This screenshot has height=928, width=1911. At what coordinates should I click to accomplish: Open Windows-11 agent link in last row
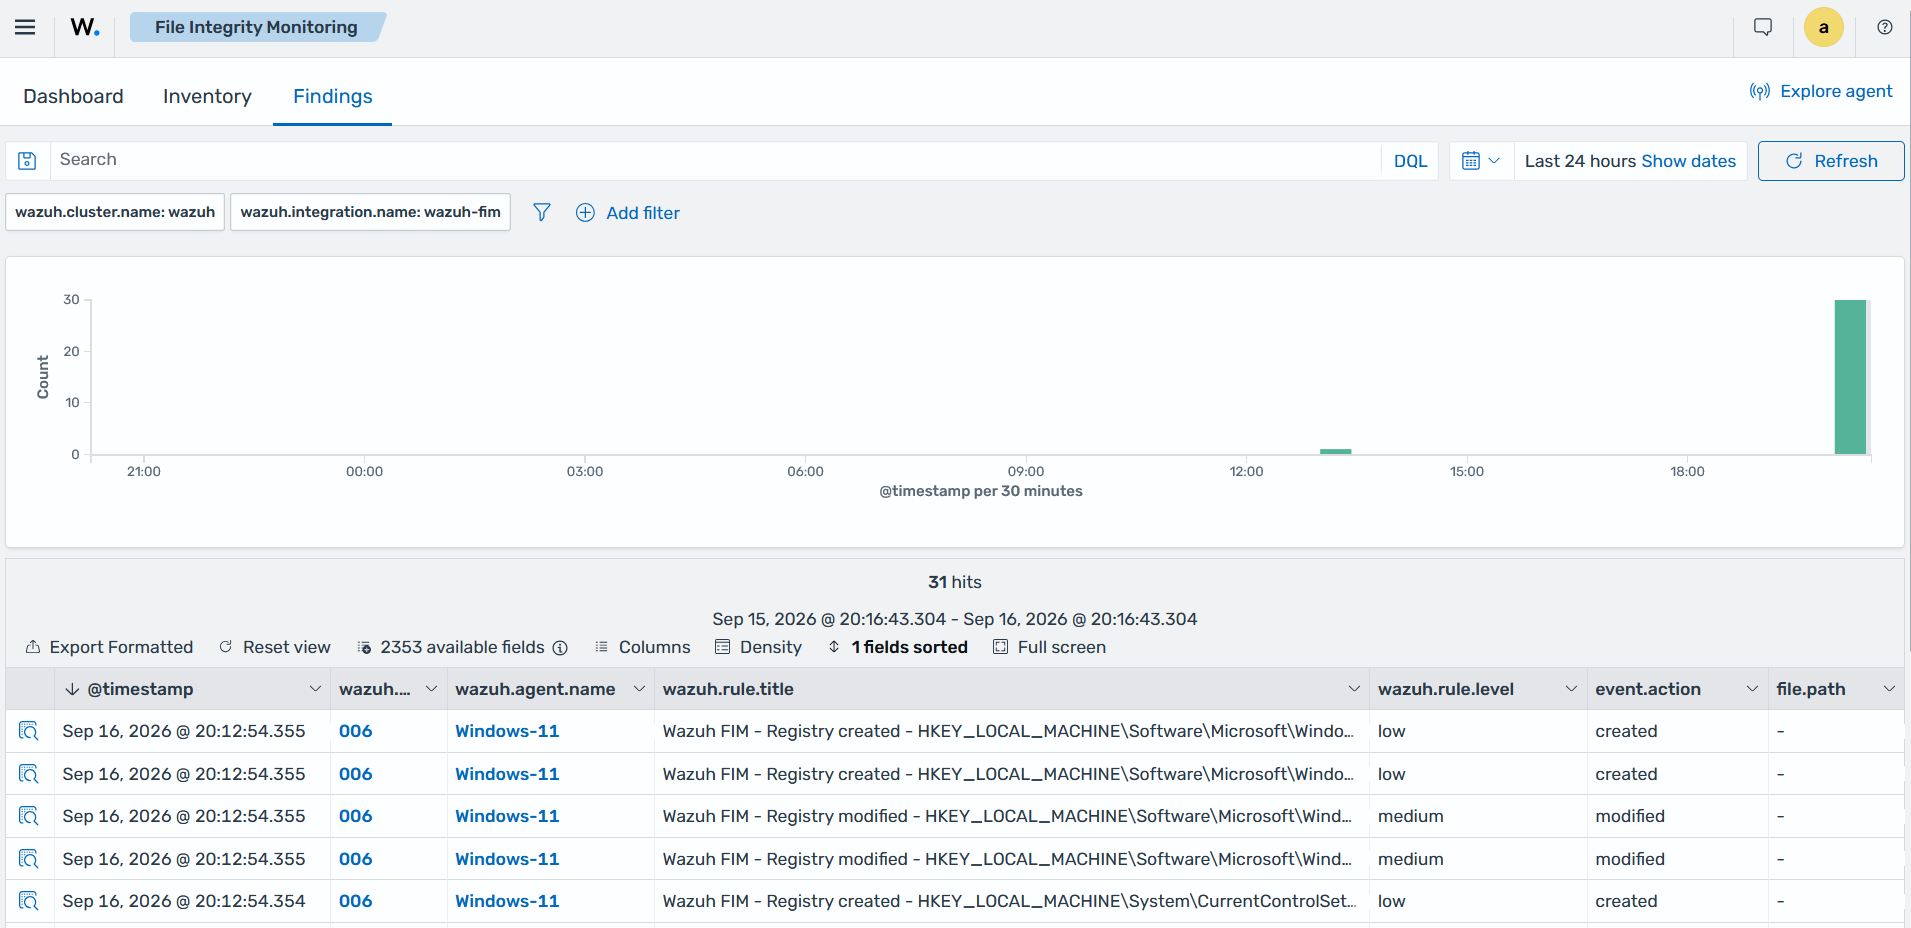507,901
